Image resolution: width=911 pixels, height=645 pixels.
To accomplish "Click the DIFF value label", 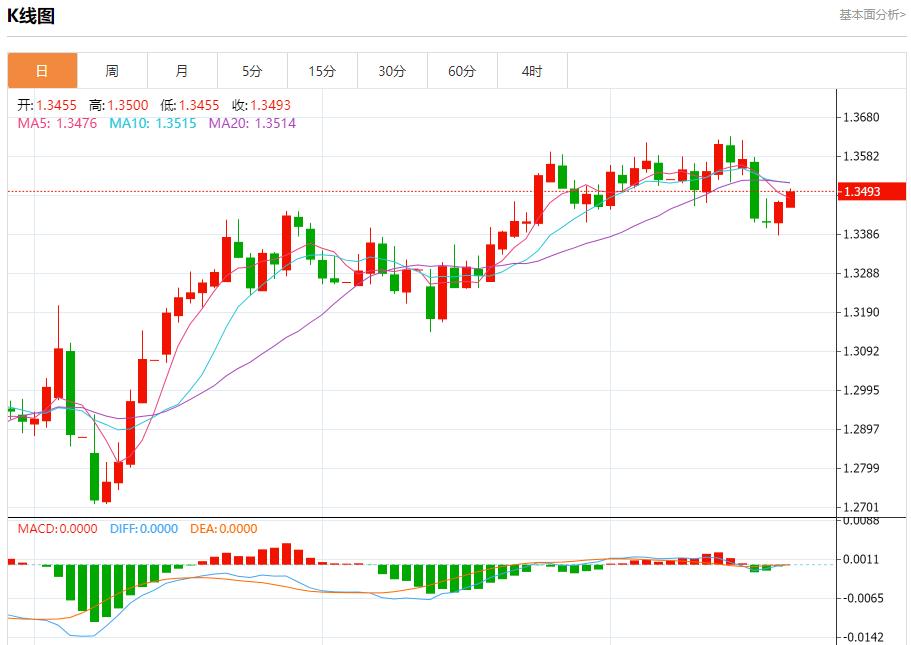I will point(141,529).
